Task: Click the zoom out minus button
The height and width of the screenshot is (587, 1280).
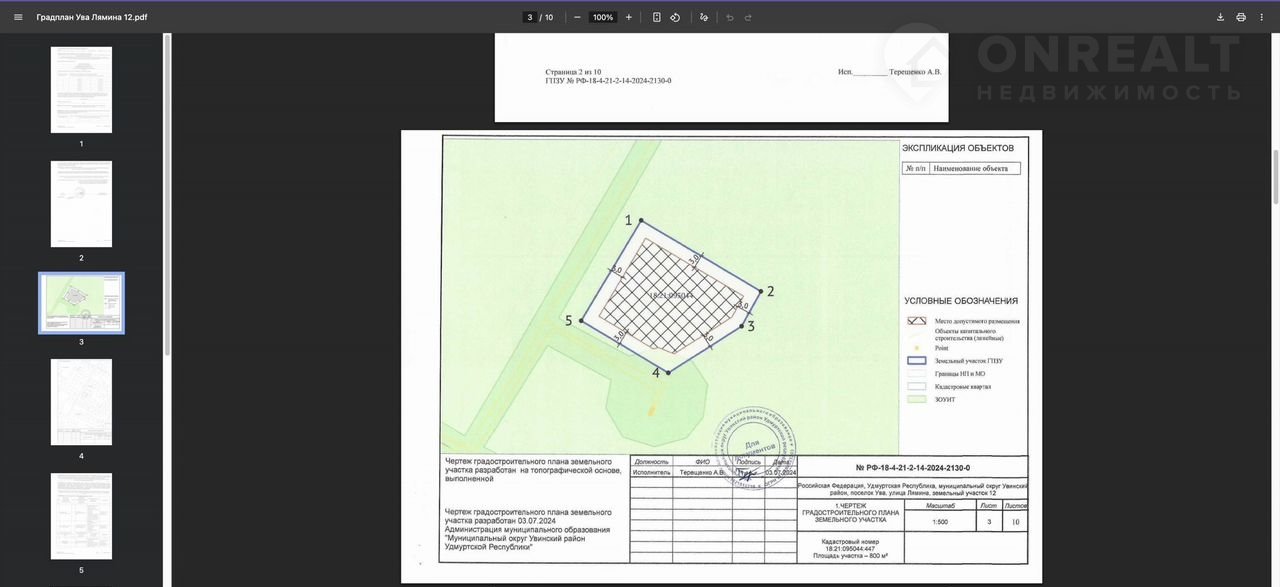Action: 577,17
